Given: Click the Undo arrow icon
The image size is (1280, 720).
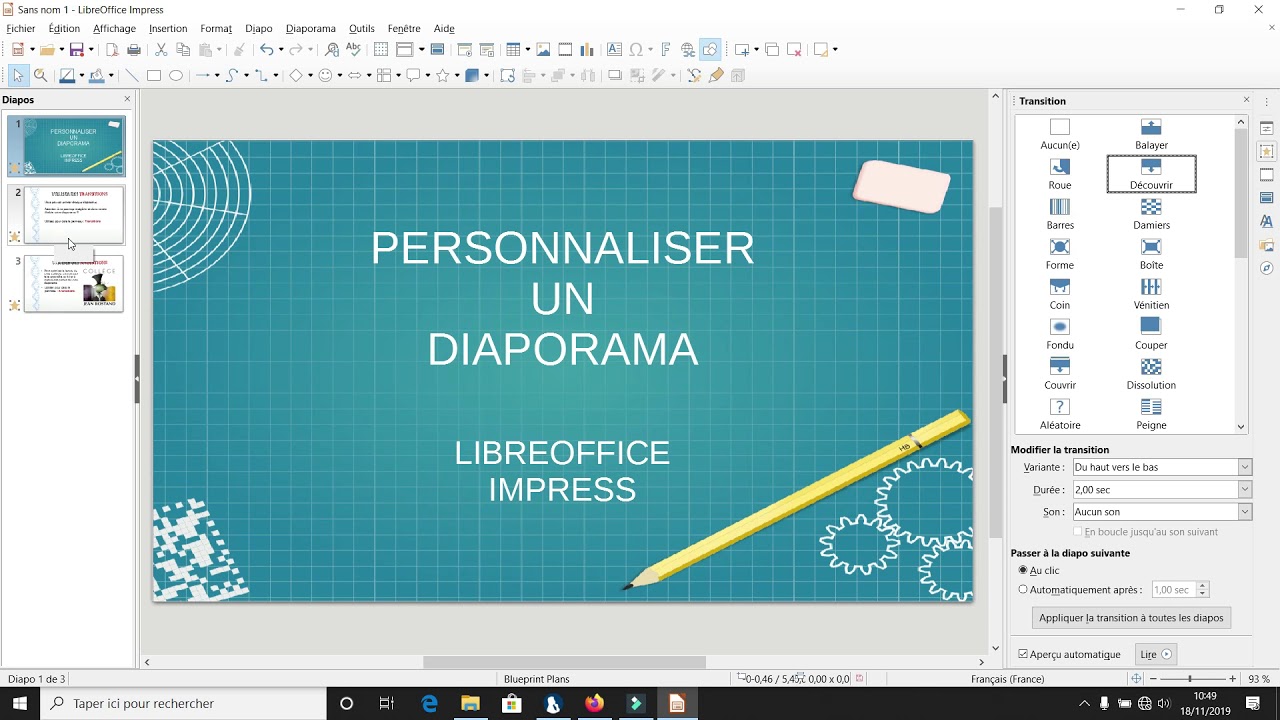Looking at the screenshot, I should coord(266,49).
